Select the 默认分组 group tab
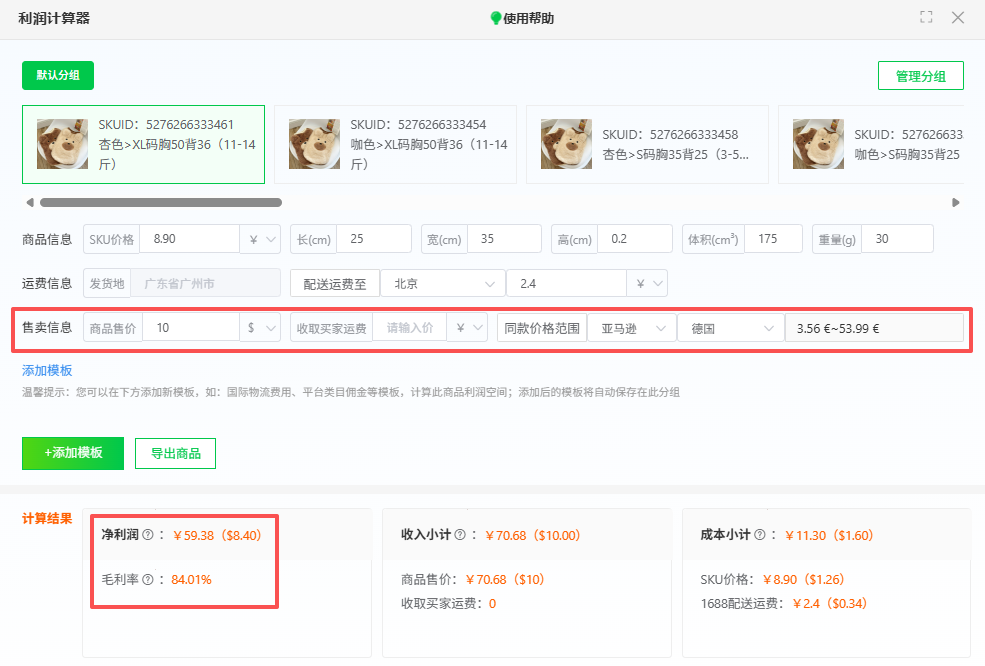Viewport: 985px width, 666px height. point(57,75)
